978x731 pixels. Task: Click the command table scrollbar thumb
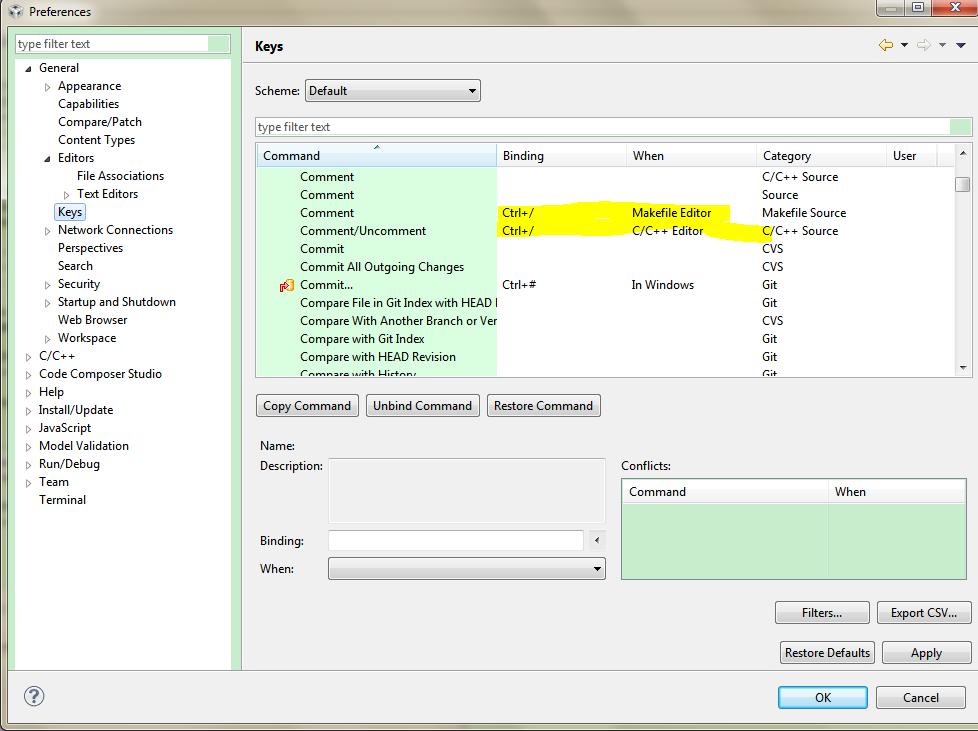point(963,185)
